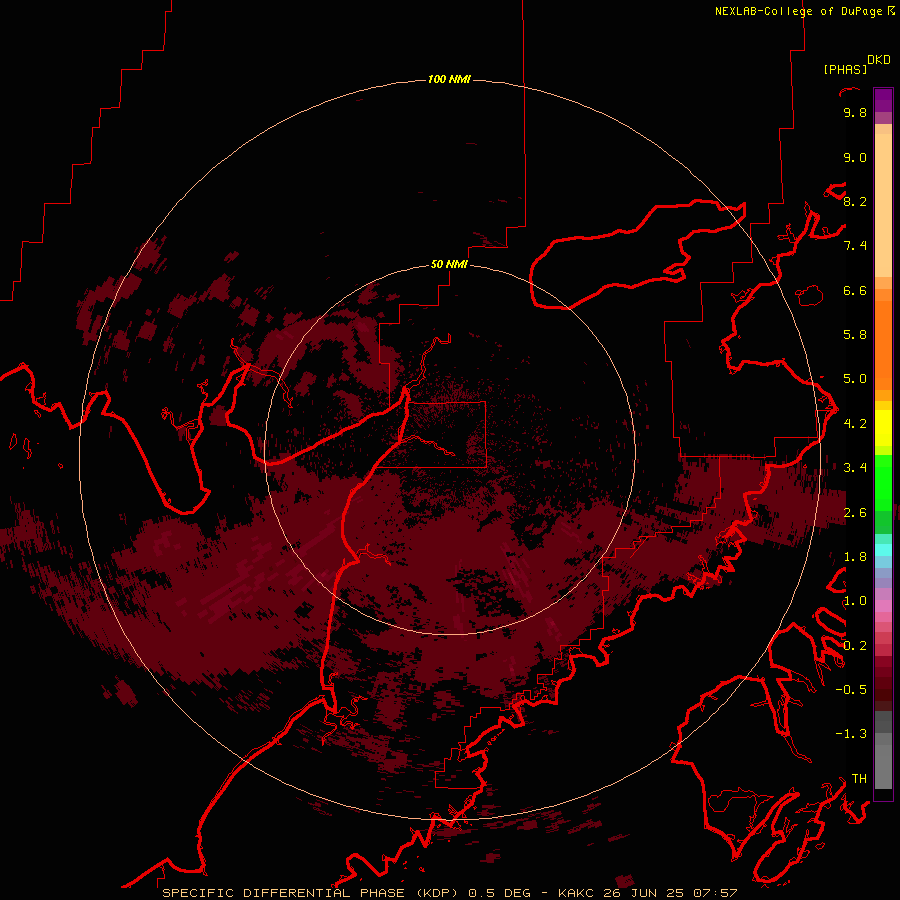Viewport: 900px width, 900px height.
Task: Click the 6.6 value on the color scale
Action: pyautogui.click(x=855, y=290)
